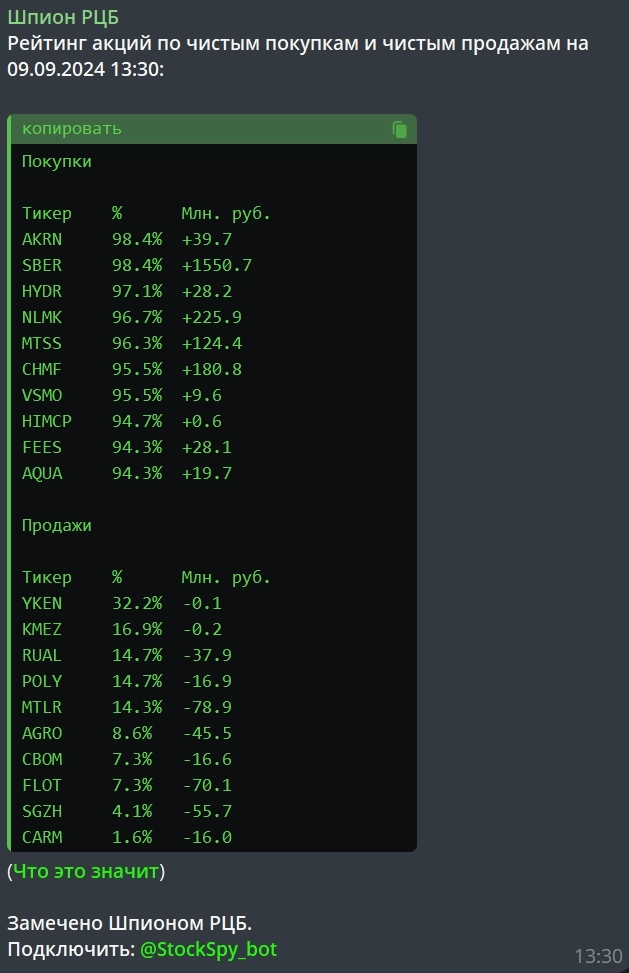This screenshot has height=973, width=629.
Task: Click sender name "Шпион РЦБ"
Action: click(x=63, y=17)
